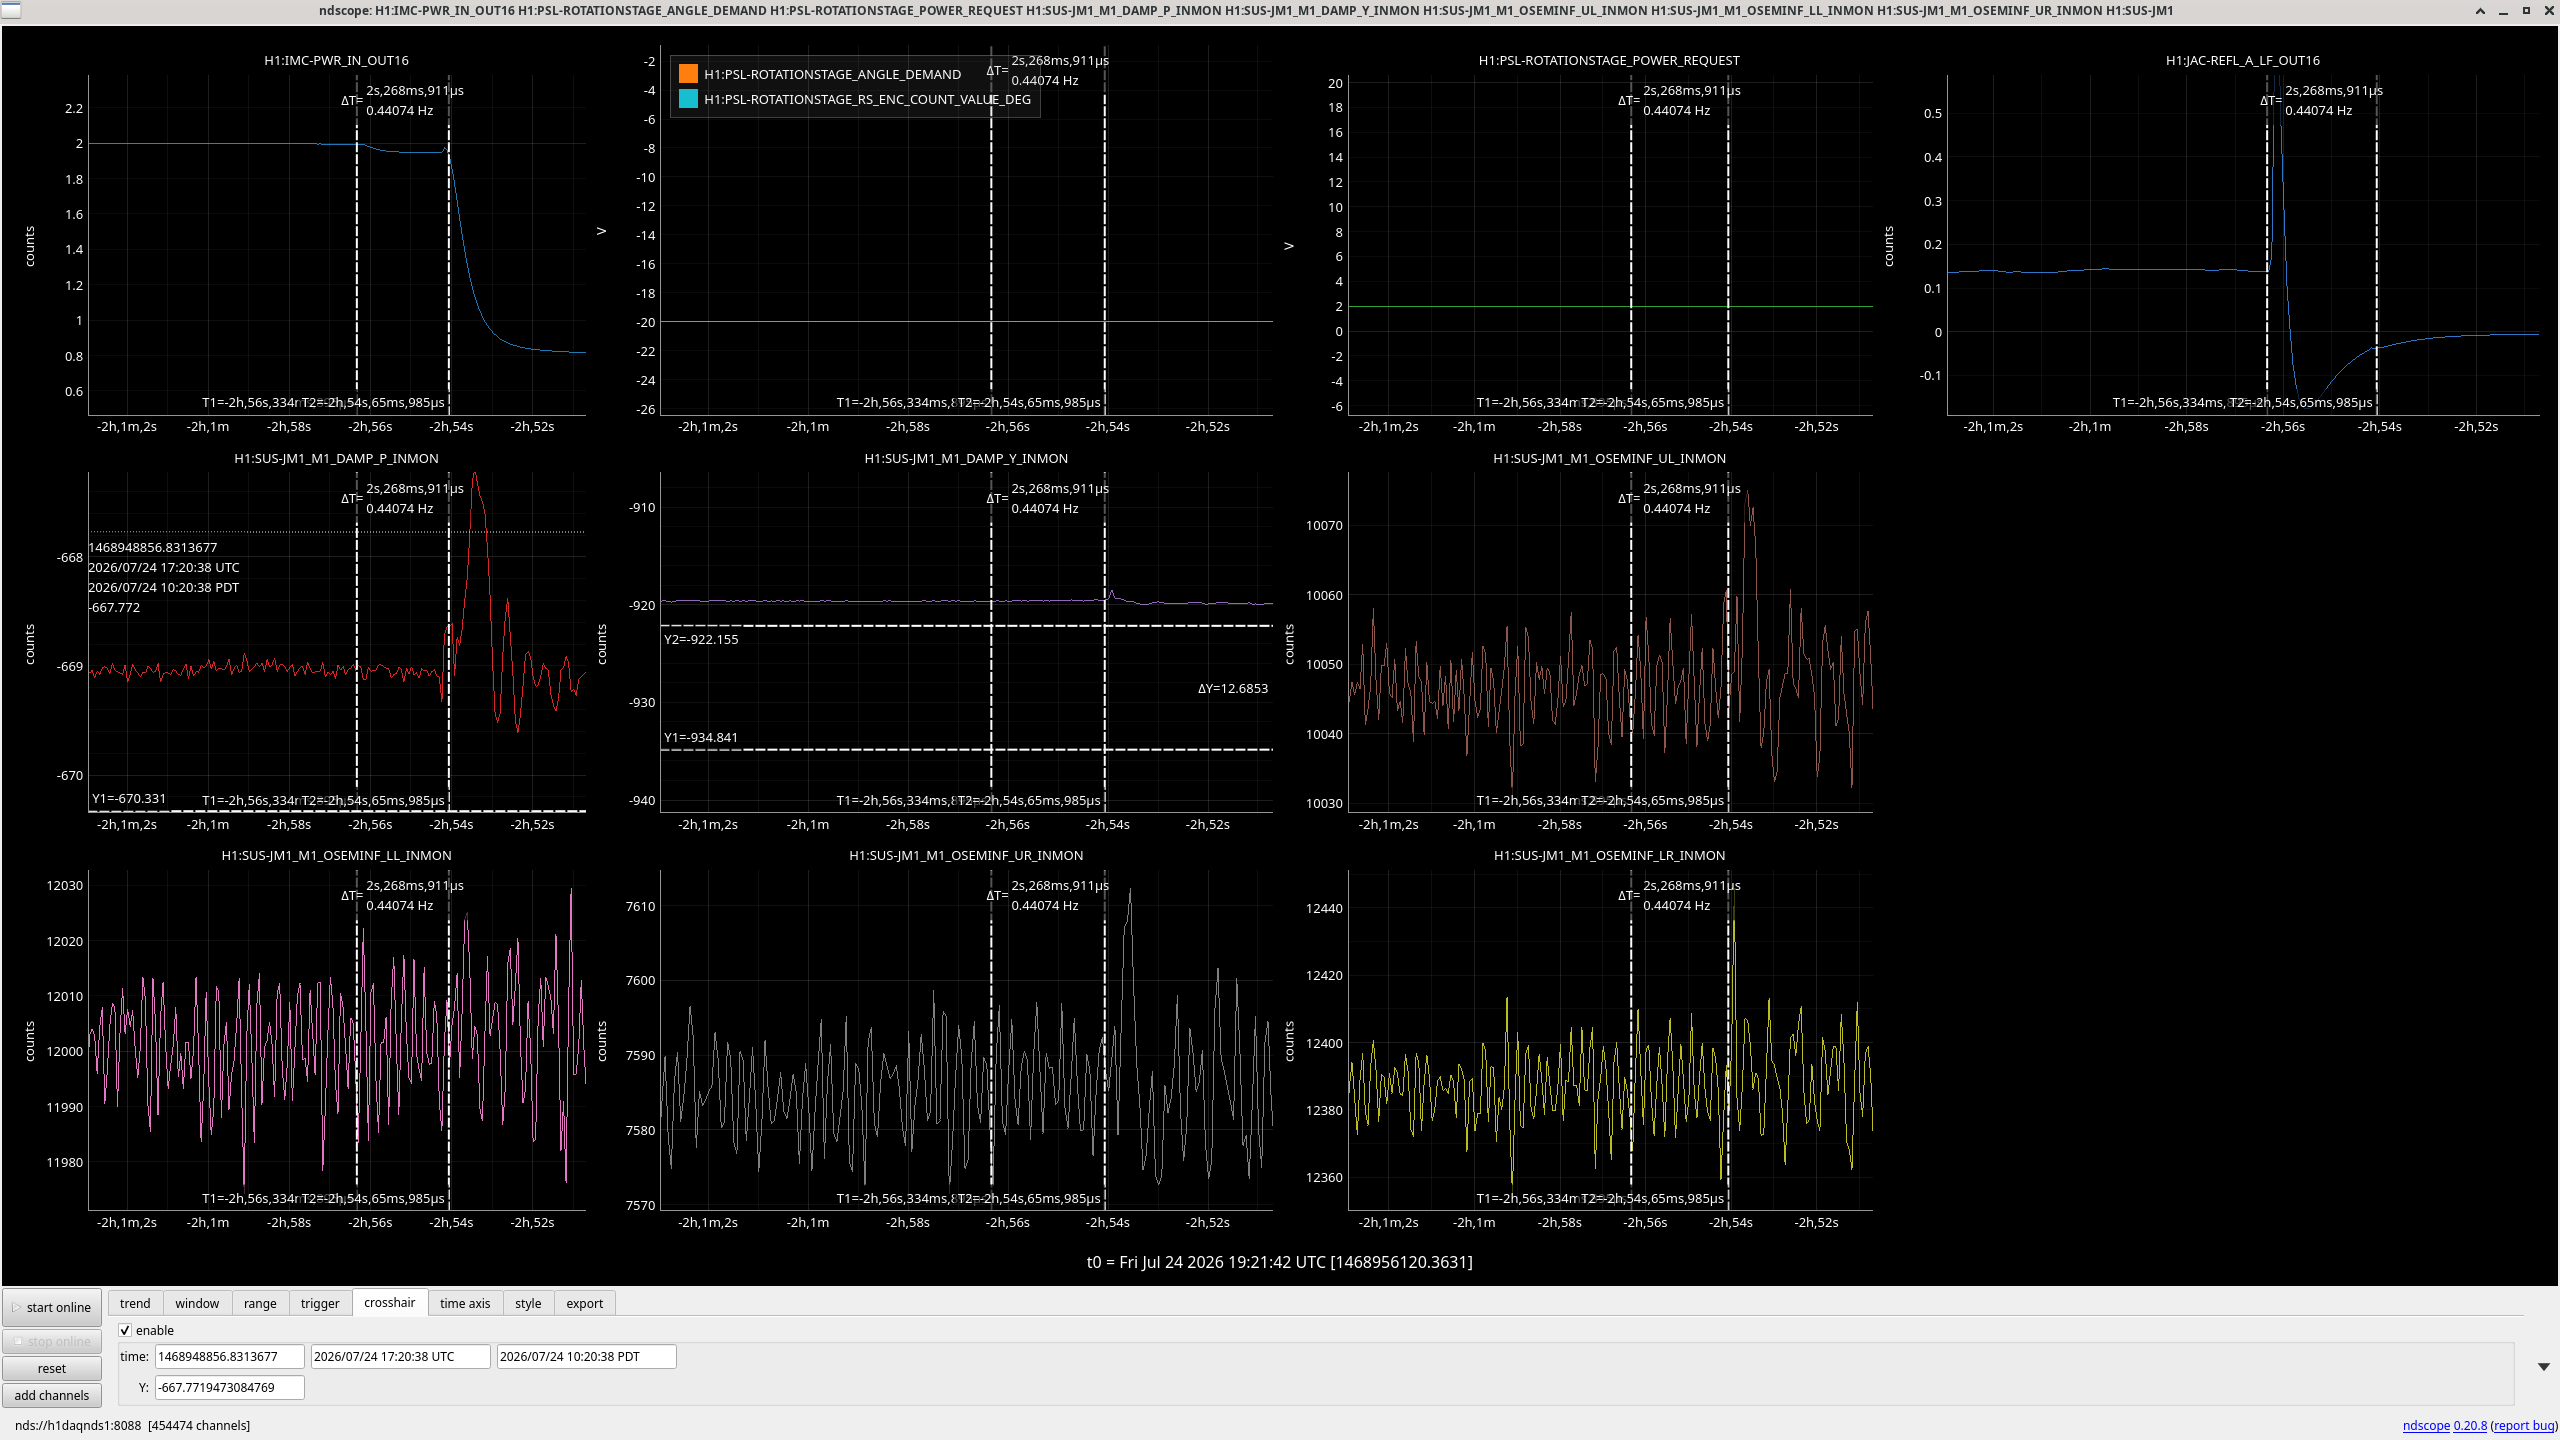The width and height of the screenshot is (2560, 1440).
Task: Go to the trigger tab
Action: (x=320, y=1303)
